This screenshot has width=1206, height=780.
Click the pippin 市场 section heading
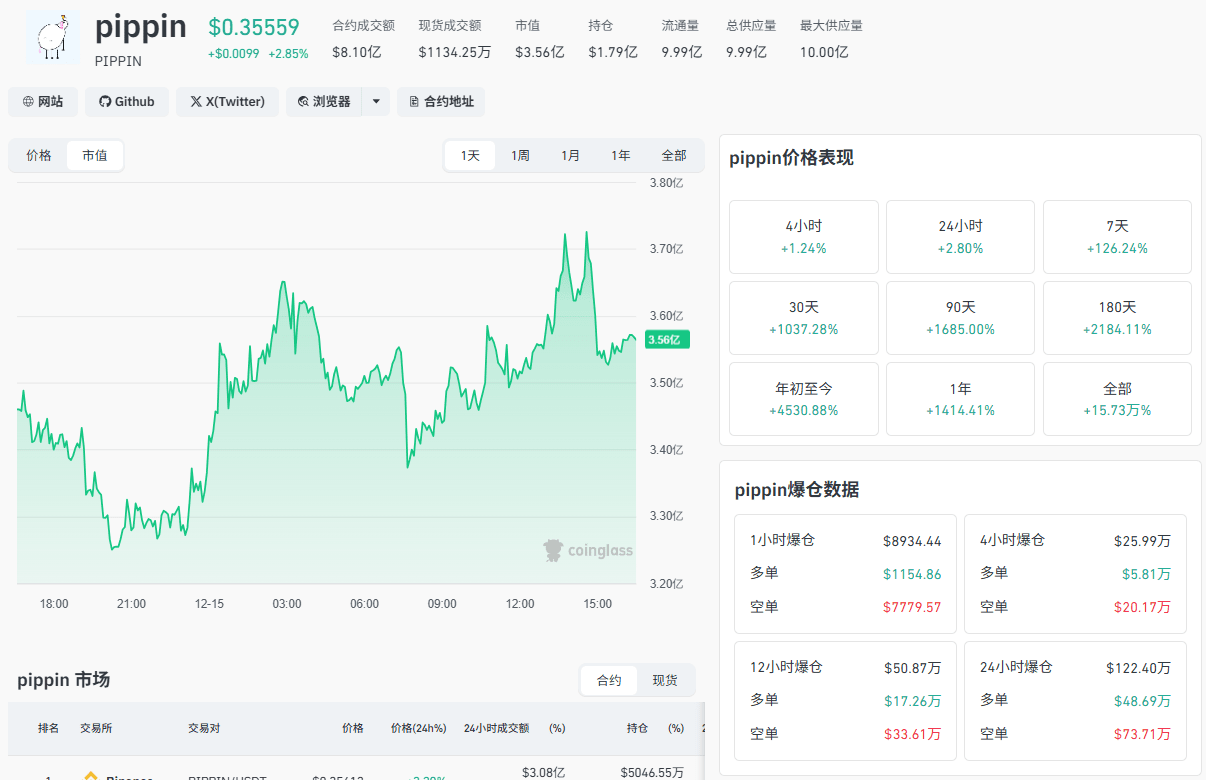64,680
